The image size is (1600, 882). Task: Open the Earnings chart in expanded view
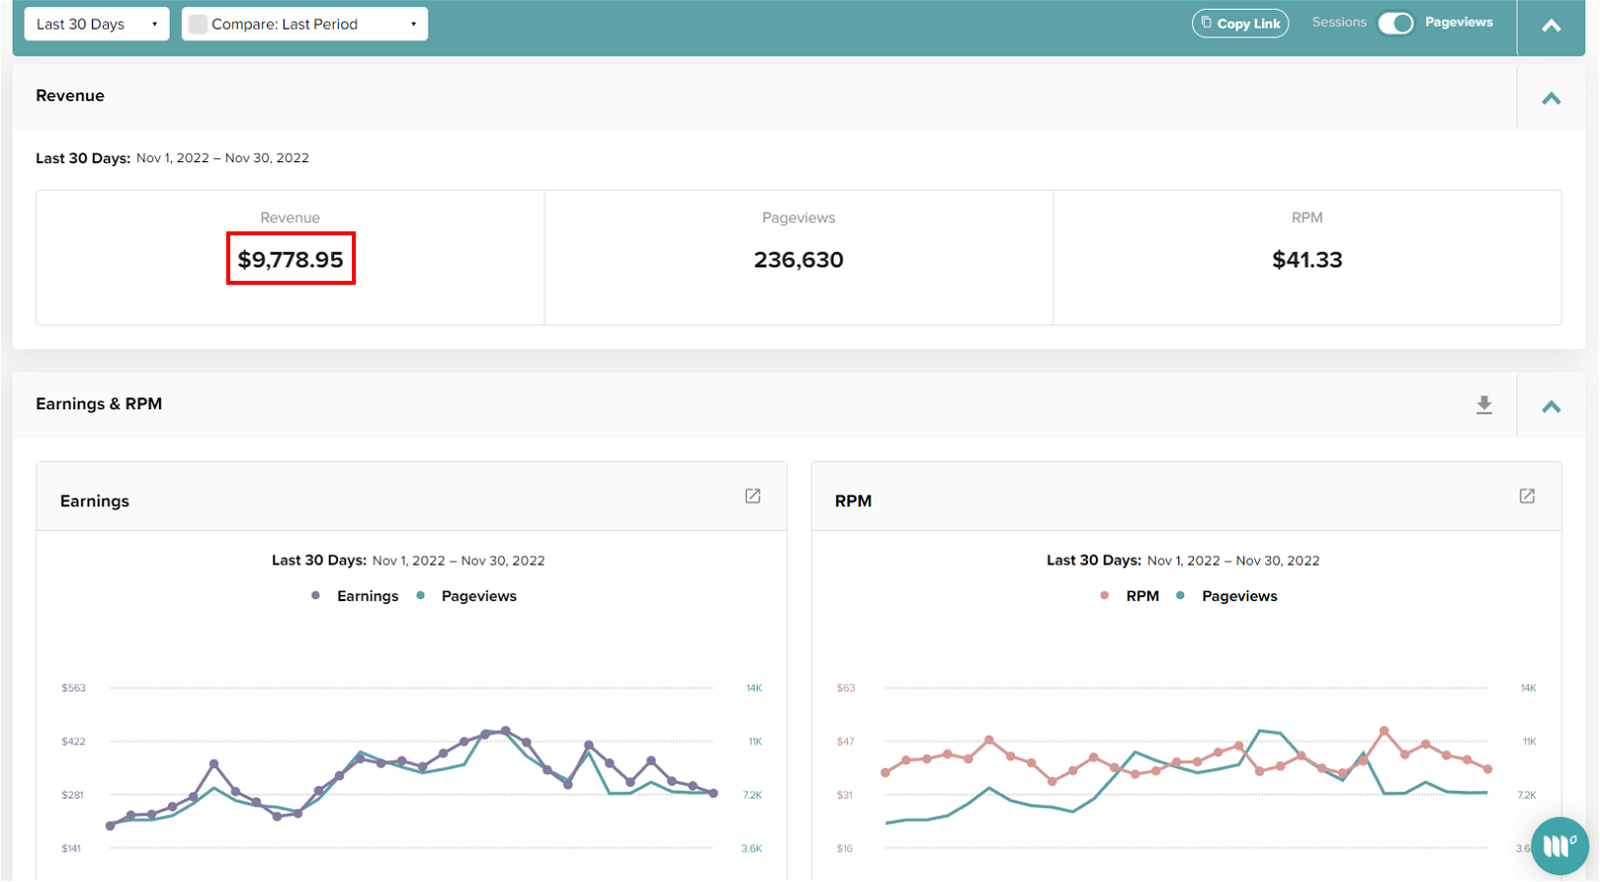coord(753,496)
